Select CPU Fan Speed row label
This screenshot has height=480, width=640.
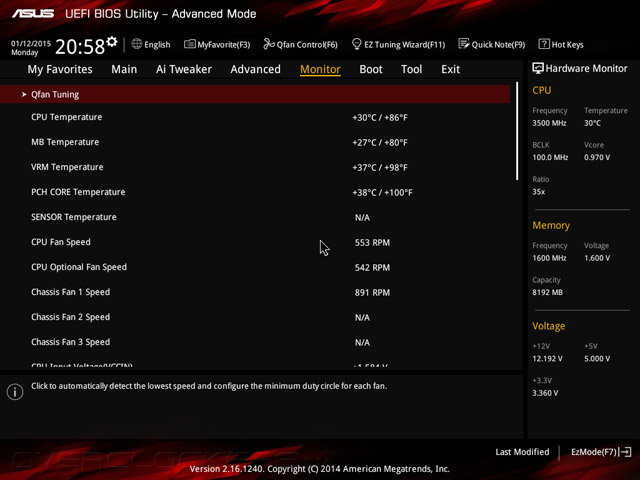point(61,242)
